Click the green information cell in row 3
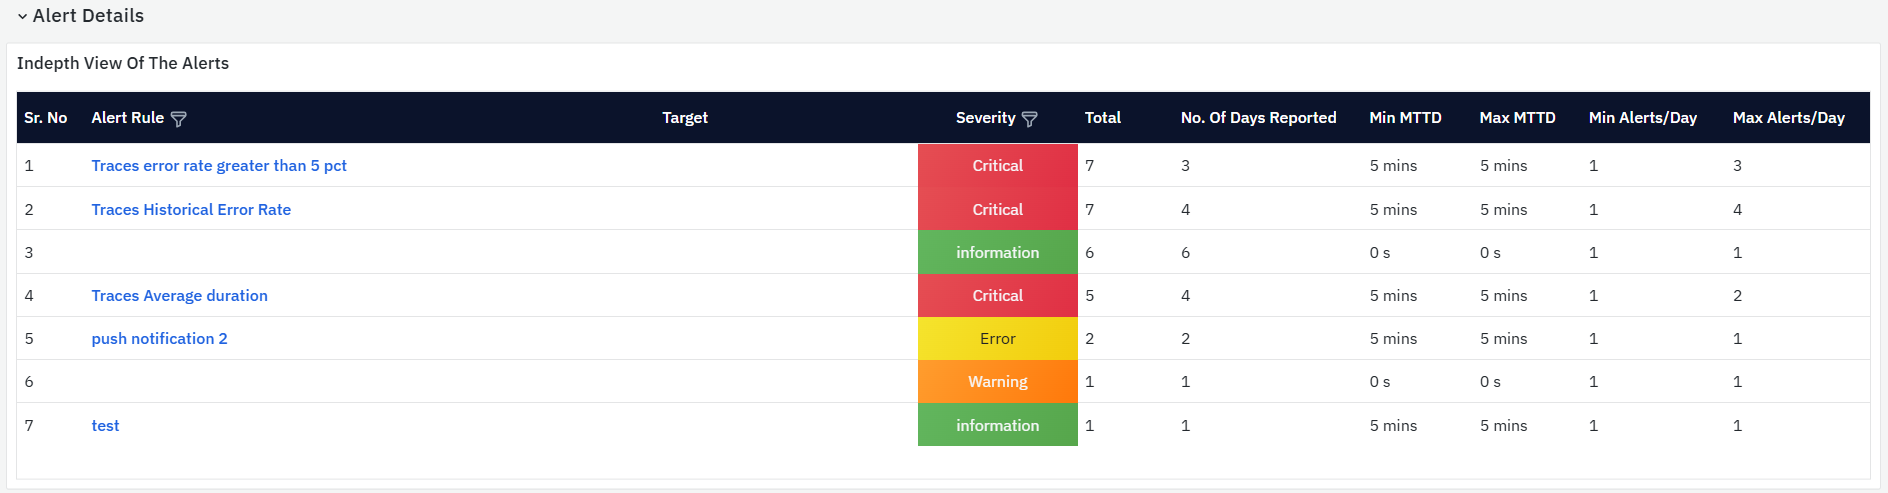1888x493 pixels. point(997,253)
